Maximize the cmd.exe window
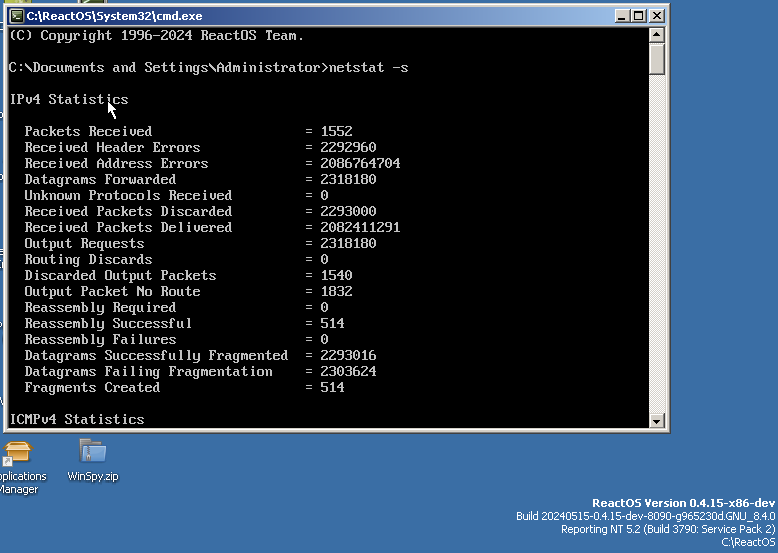The image size is (778, 553). 638,16
